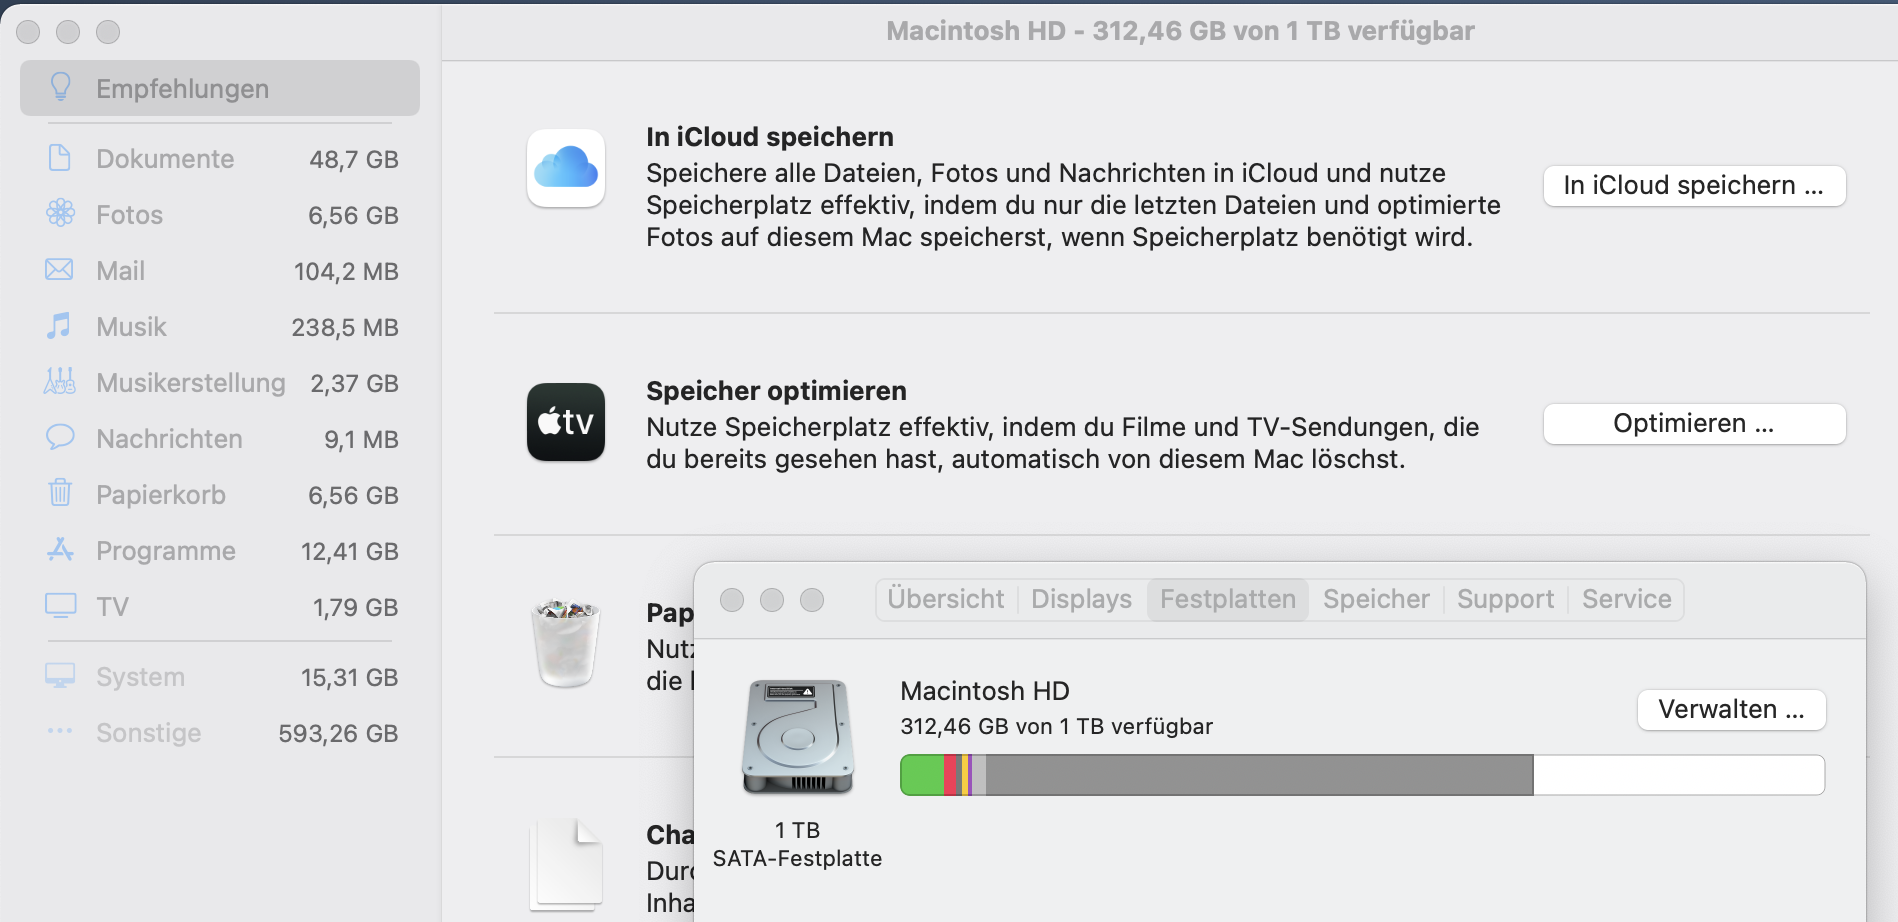This screenshot has height=922, width=1898.
Task: Select the TV display icon in sidebar
Action: pyautogui.click(x=60, y=606)
